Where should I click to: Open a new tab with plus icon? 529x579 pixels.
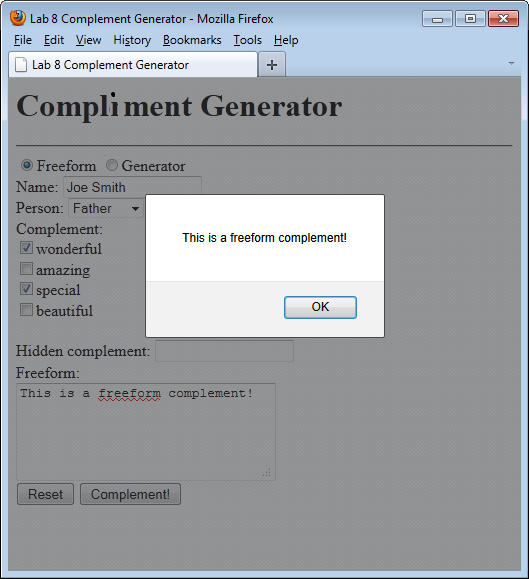(272, 65)
